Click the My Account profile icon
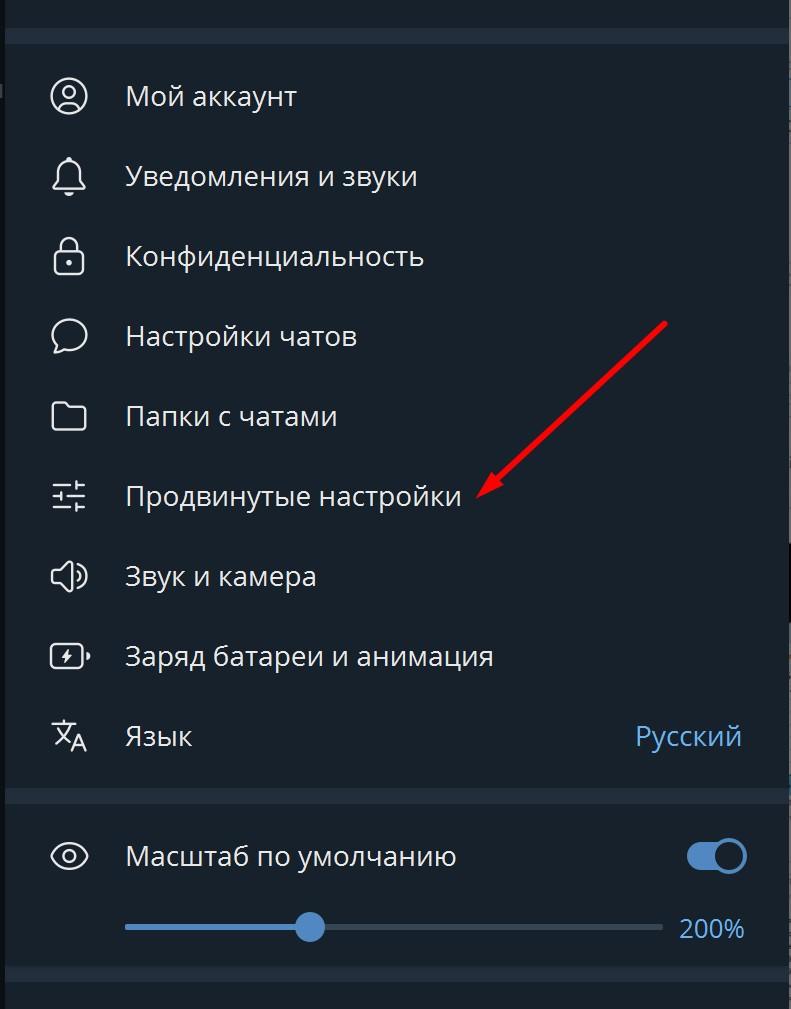This screenshot has height=1009, width=791. coord(69,97)
